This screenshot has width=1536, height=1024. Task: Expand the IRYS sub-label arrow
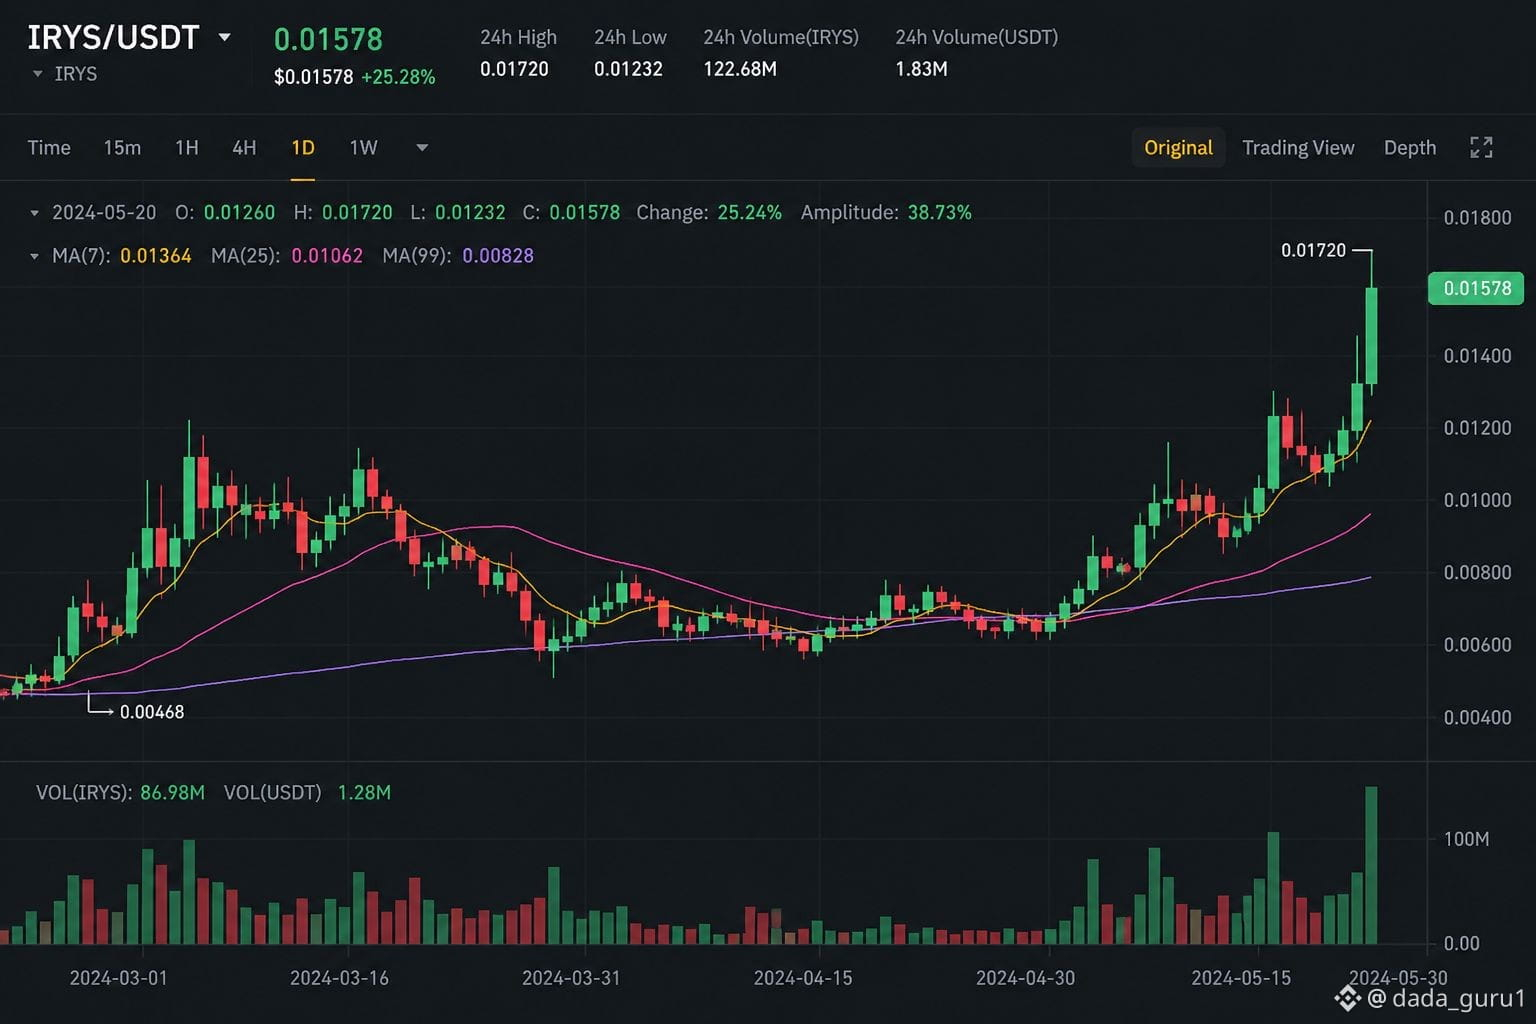click(38, 74)
